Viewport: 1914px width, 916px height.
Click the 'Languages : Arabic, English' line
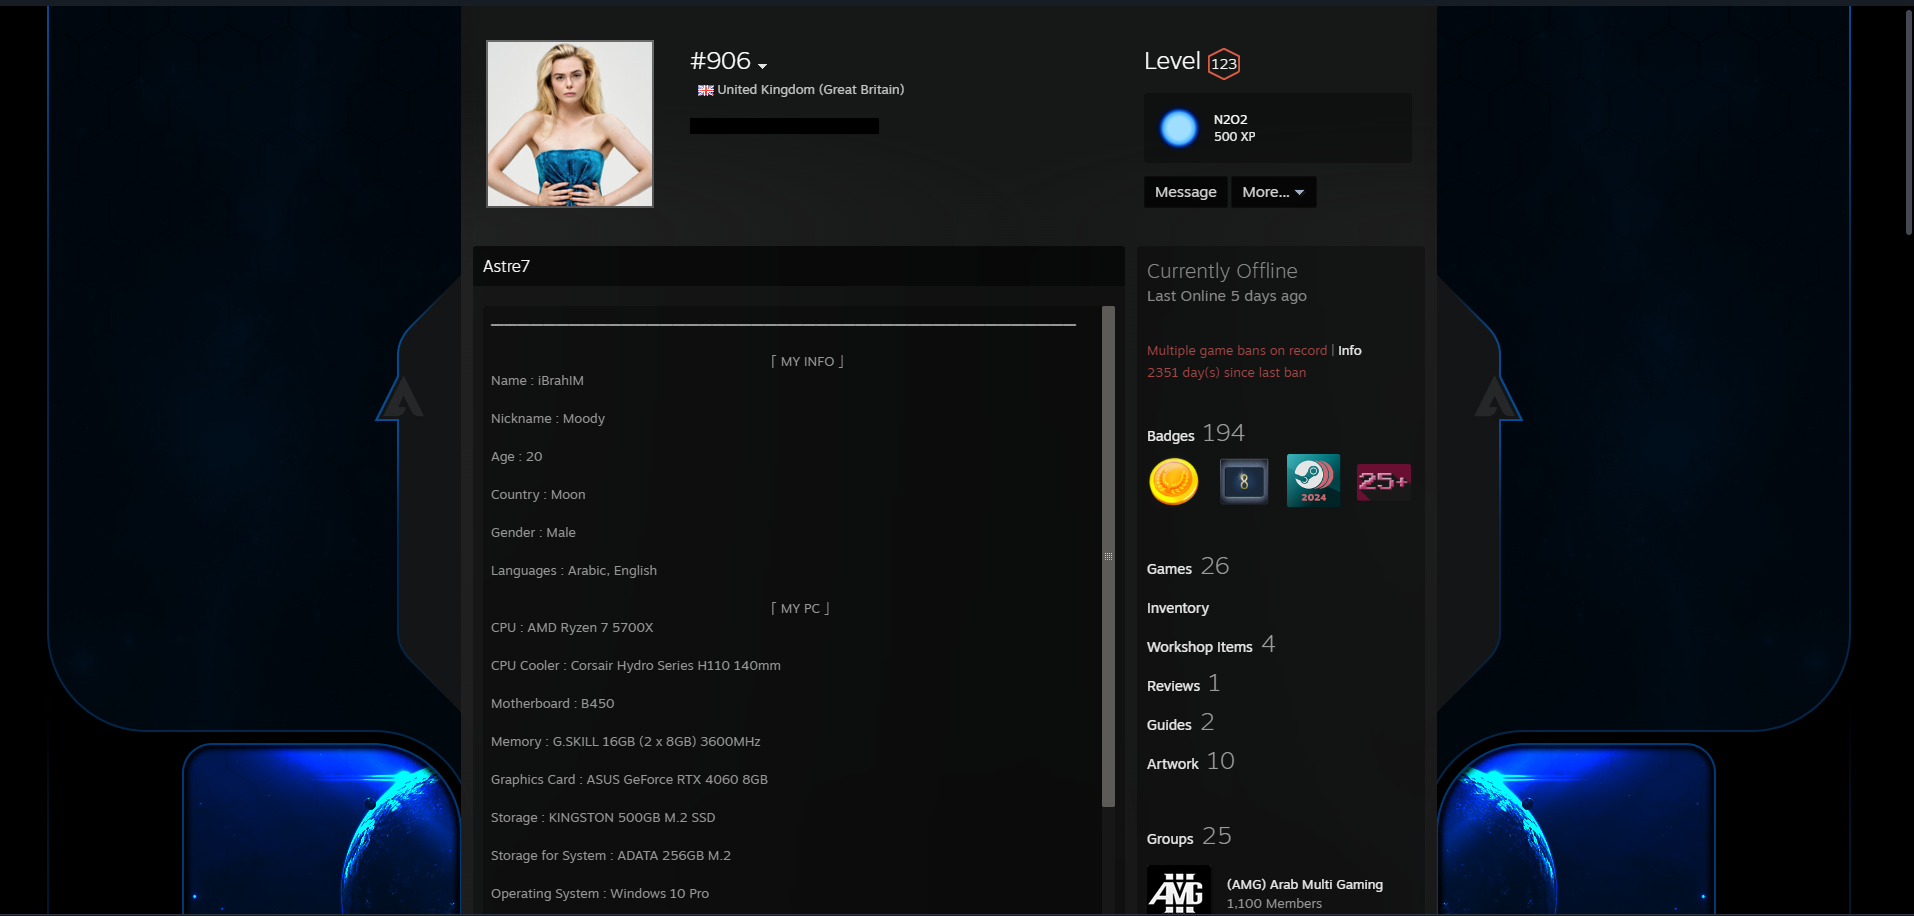click(574, 571)
